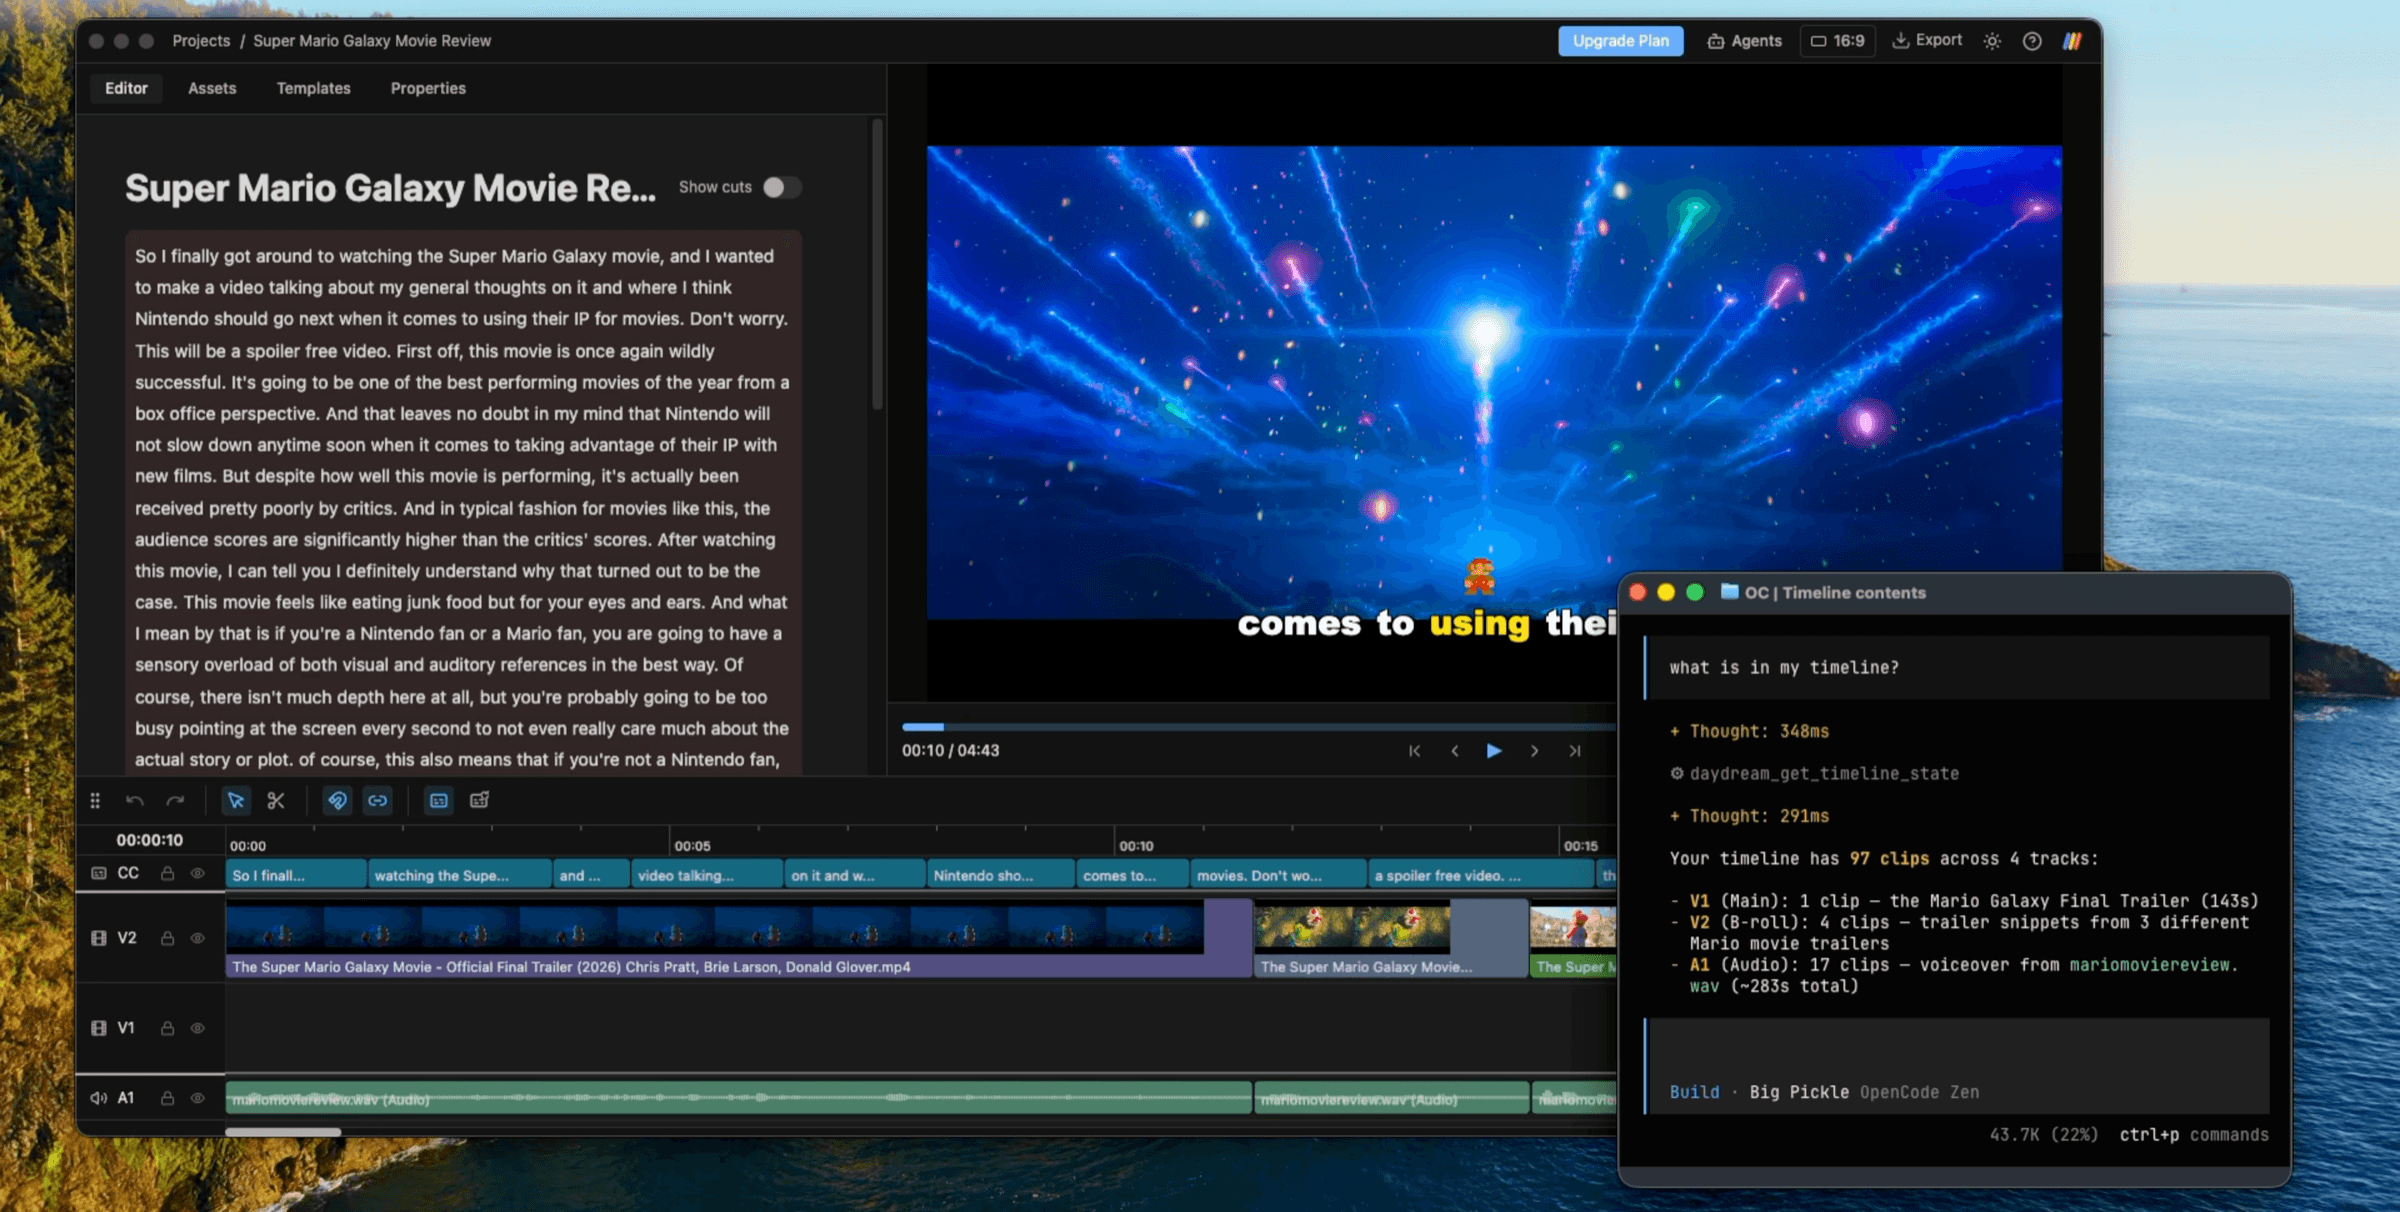Select the second 'The Super Mario Galaxy Movie...' clip
Viewport: 2400px width, 1212px height.
coord(1390,938)
